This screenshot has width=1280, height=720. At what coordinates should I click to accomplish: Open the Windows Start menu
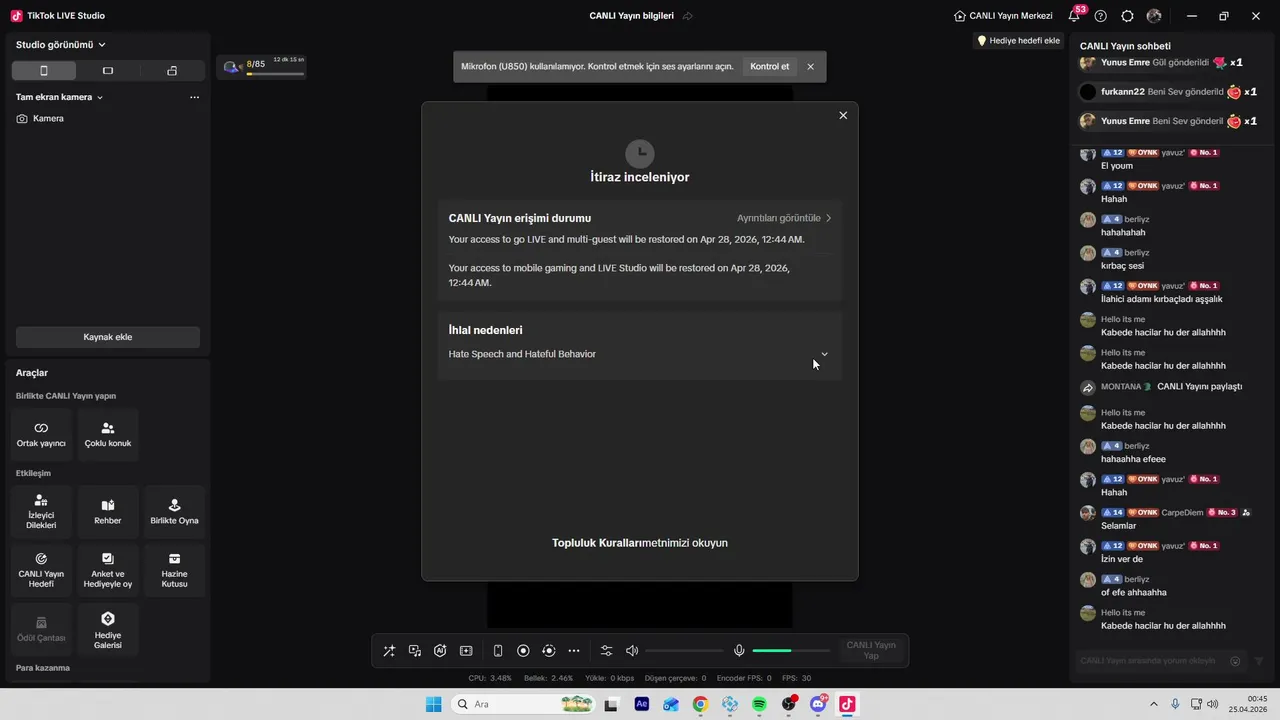point(433,704)
